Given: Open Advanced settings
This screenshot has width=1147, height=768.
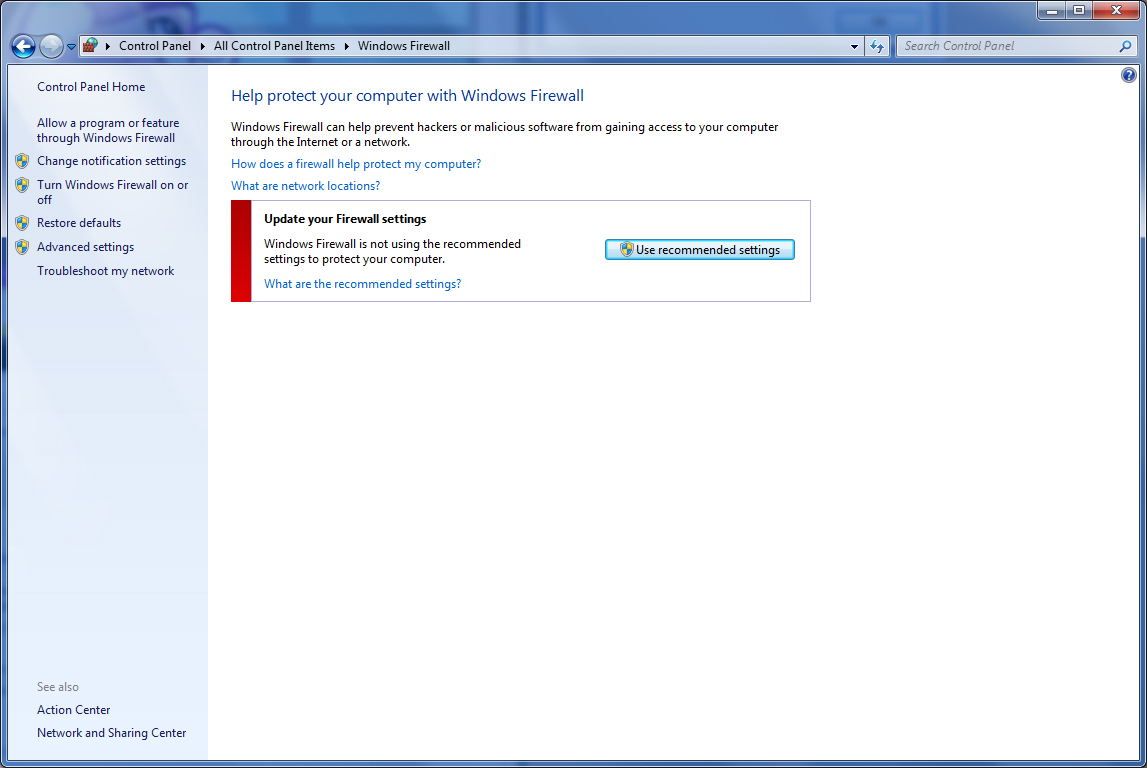Looking at the screenshot, I should pyautogui.click(x=85, y=247).
